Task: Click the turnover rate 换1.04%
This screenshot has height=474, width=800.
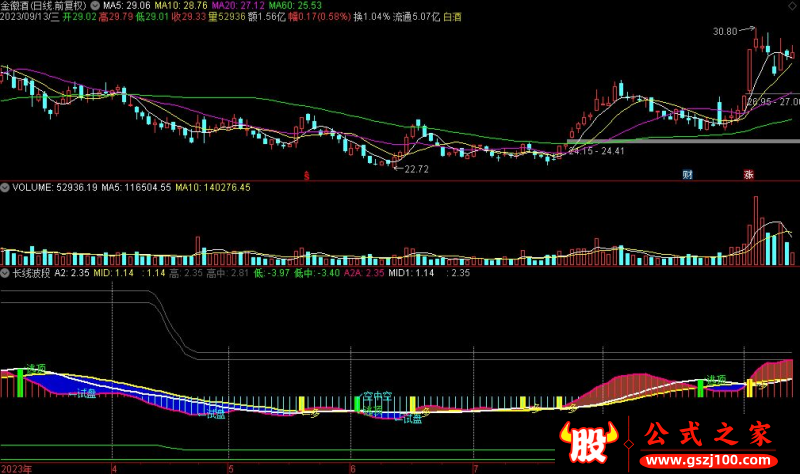Action: coord(372,17)
